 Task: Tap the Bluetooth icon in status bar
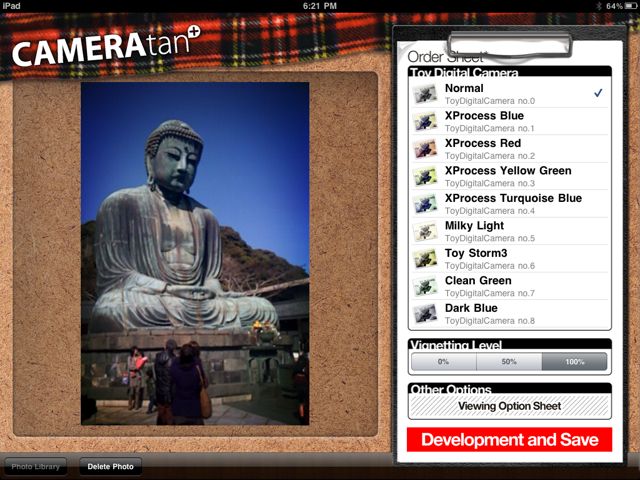(x=599, y=6)
